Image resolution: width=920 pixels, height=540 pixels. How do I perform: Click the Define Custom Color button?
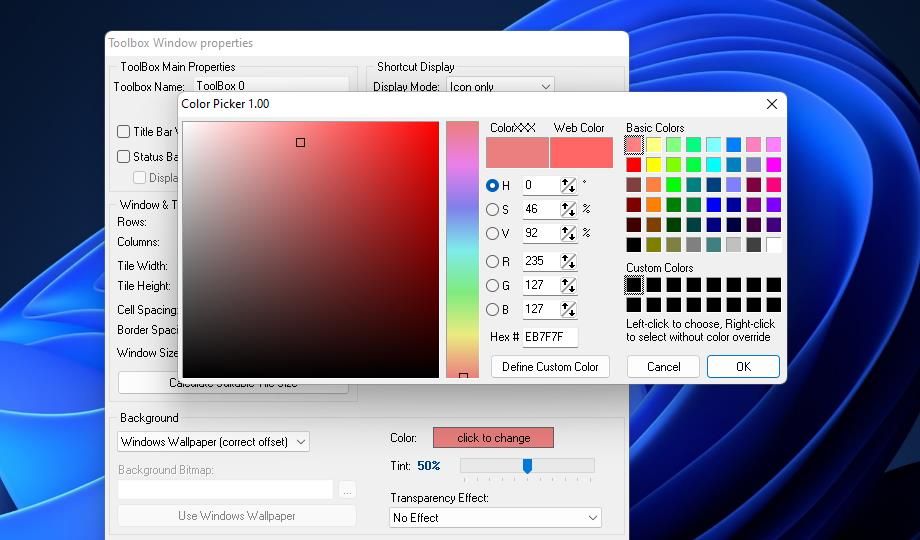tap(550, 367)
